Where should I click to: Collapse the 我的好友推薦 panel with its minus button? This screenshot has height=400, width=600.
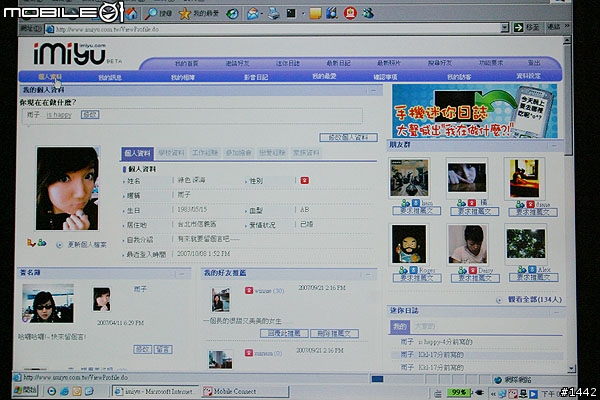coord(367,274)
